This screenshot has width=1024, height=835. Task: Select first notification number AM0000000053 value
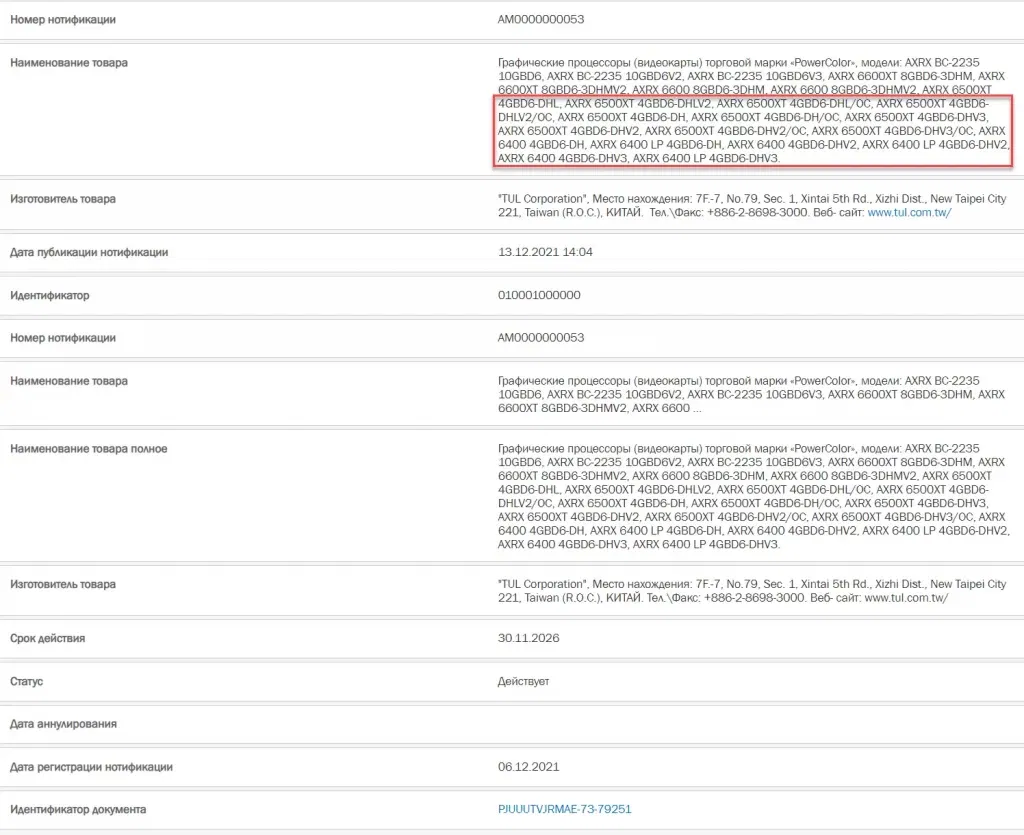point(541,20)
